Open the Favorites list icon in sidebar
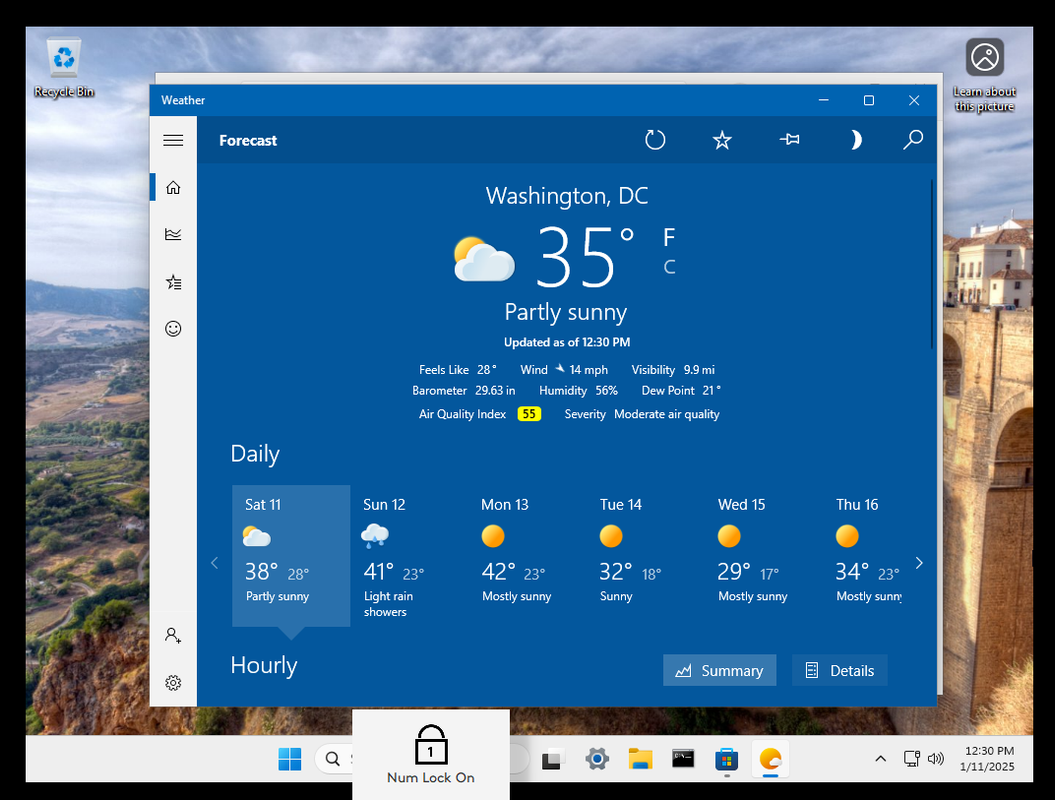 click(x=173, y=282)
